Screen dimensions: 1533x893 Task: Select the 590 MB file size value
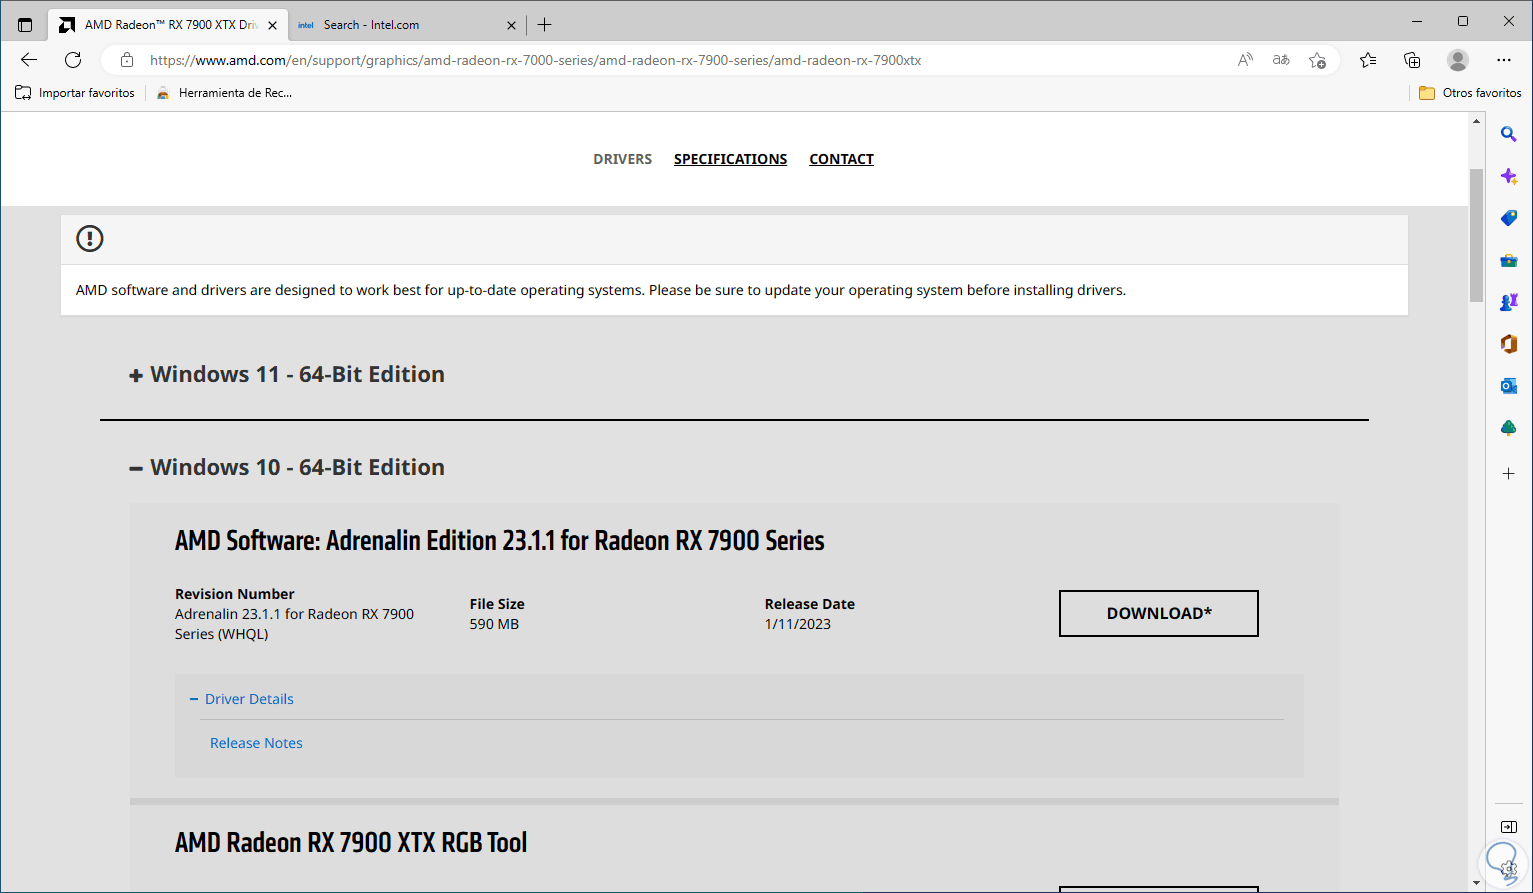tap(494, 624)
